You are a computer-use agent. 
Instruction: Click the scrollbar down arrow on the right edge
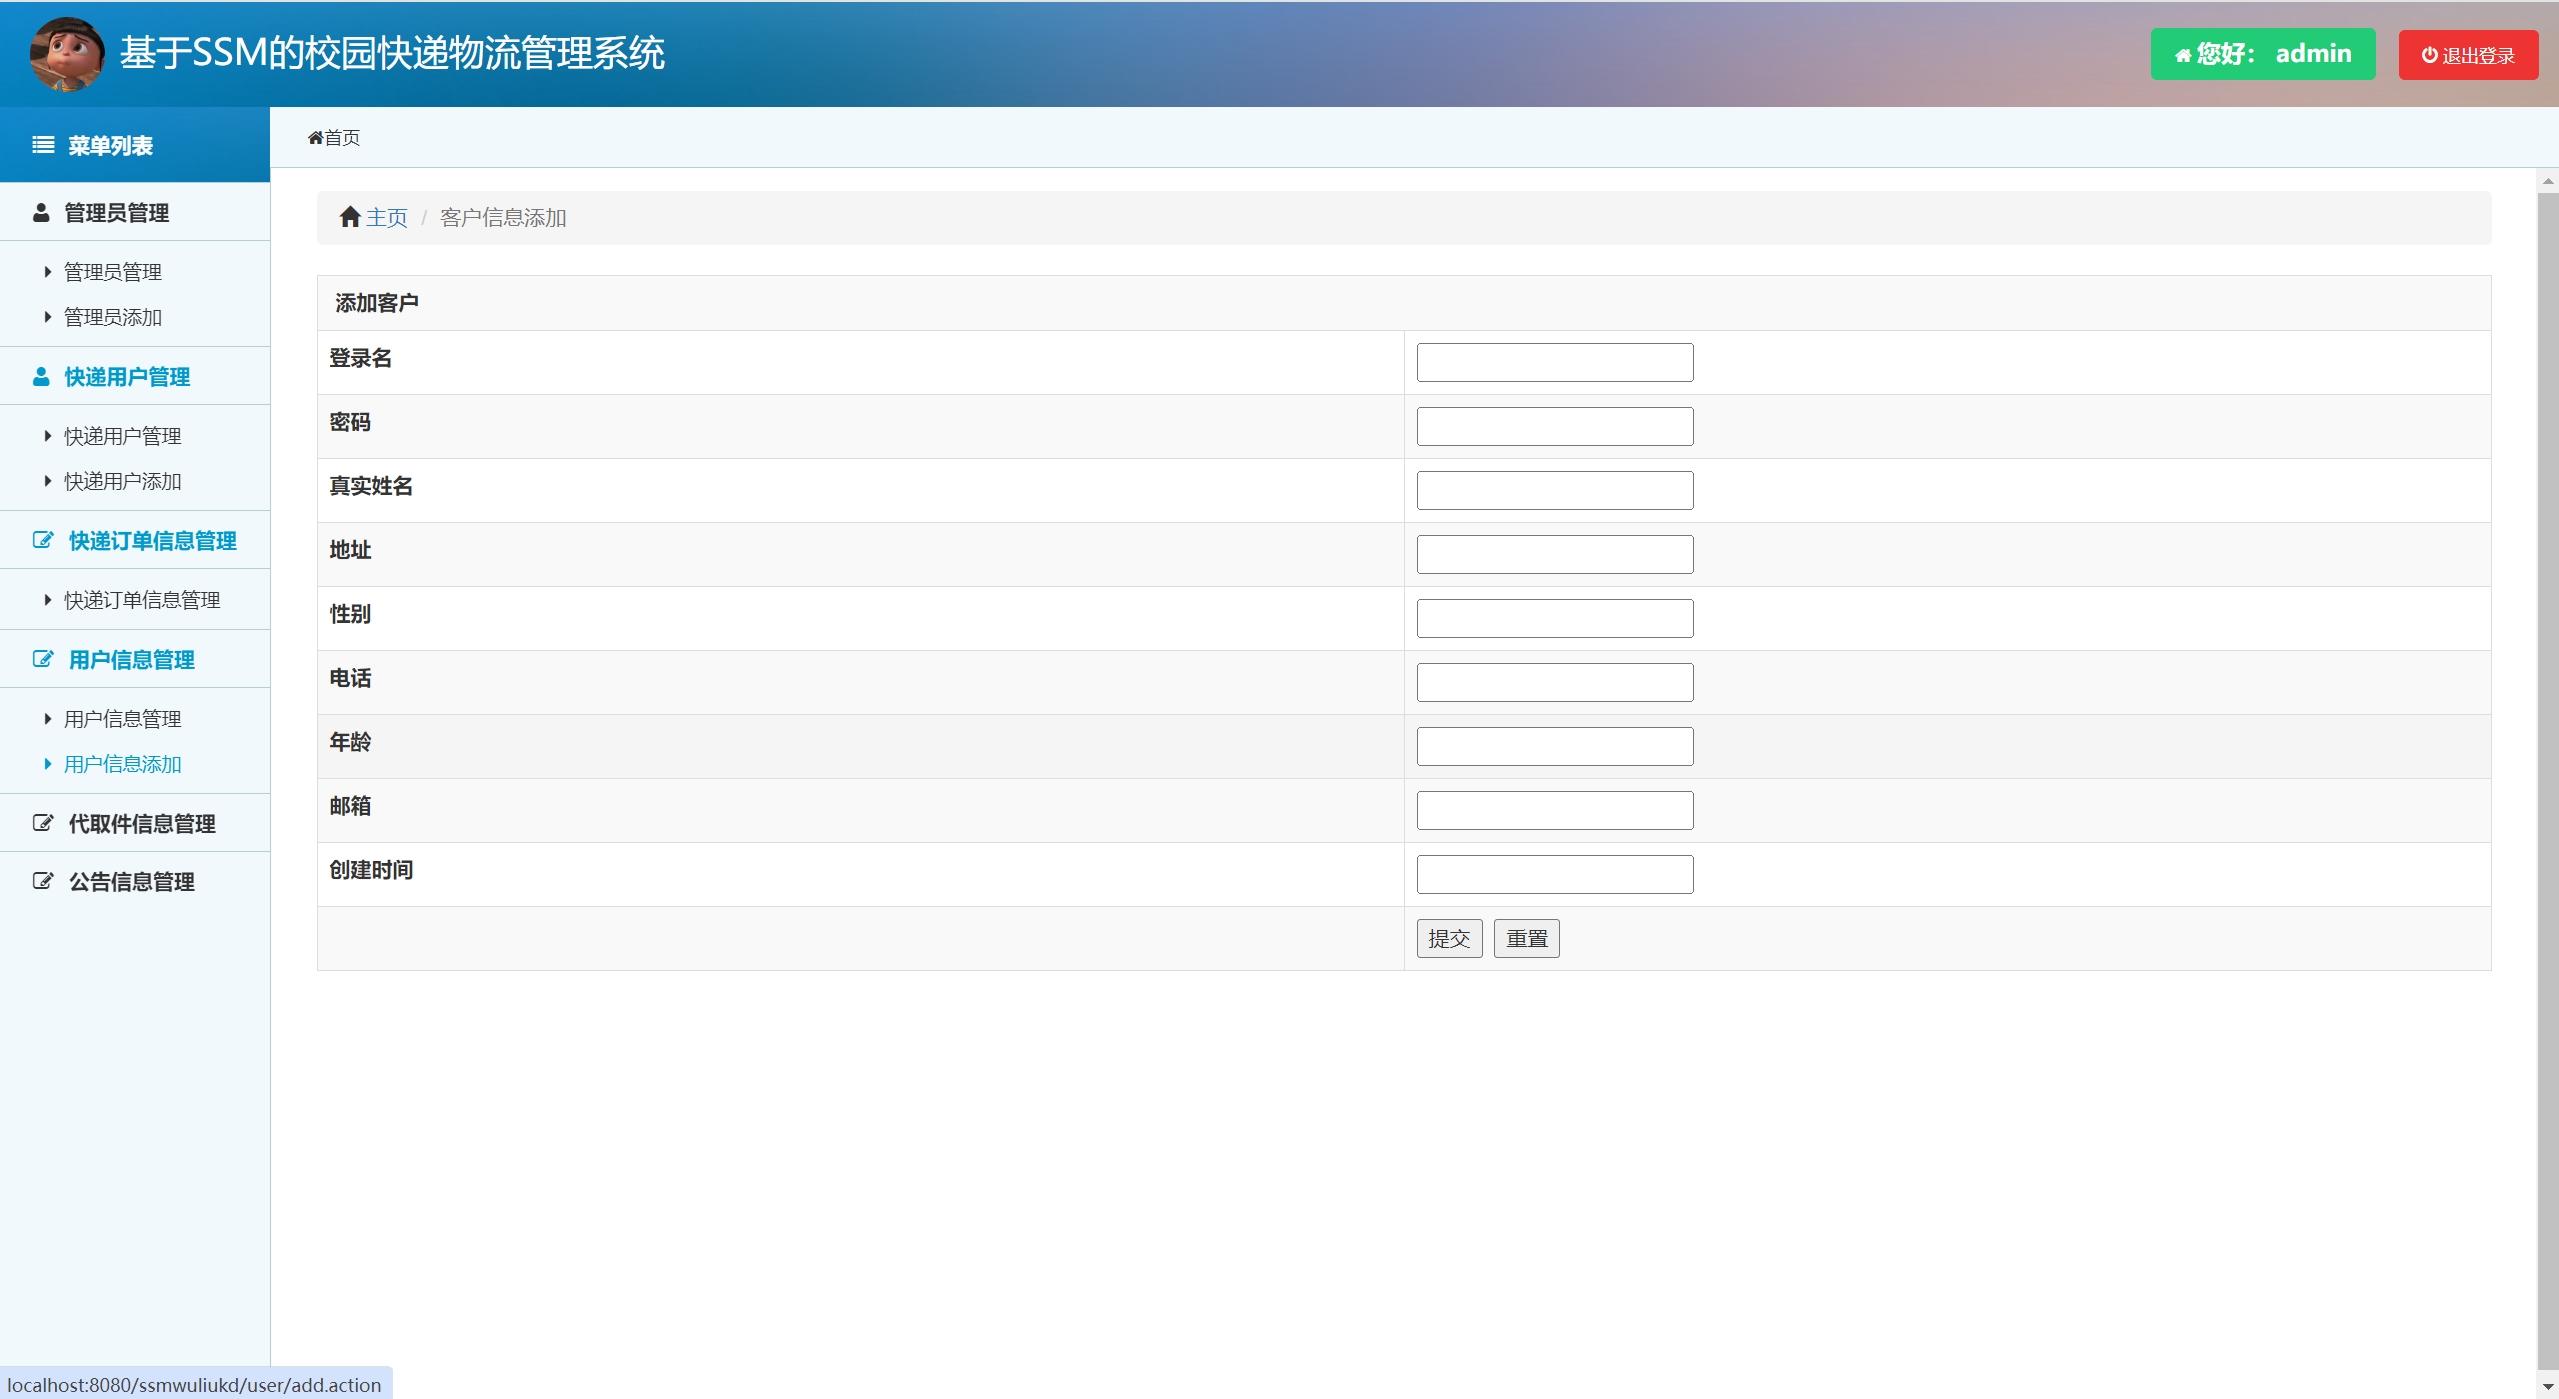coord(2547,1387)
